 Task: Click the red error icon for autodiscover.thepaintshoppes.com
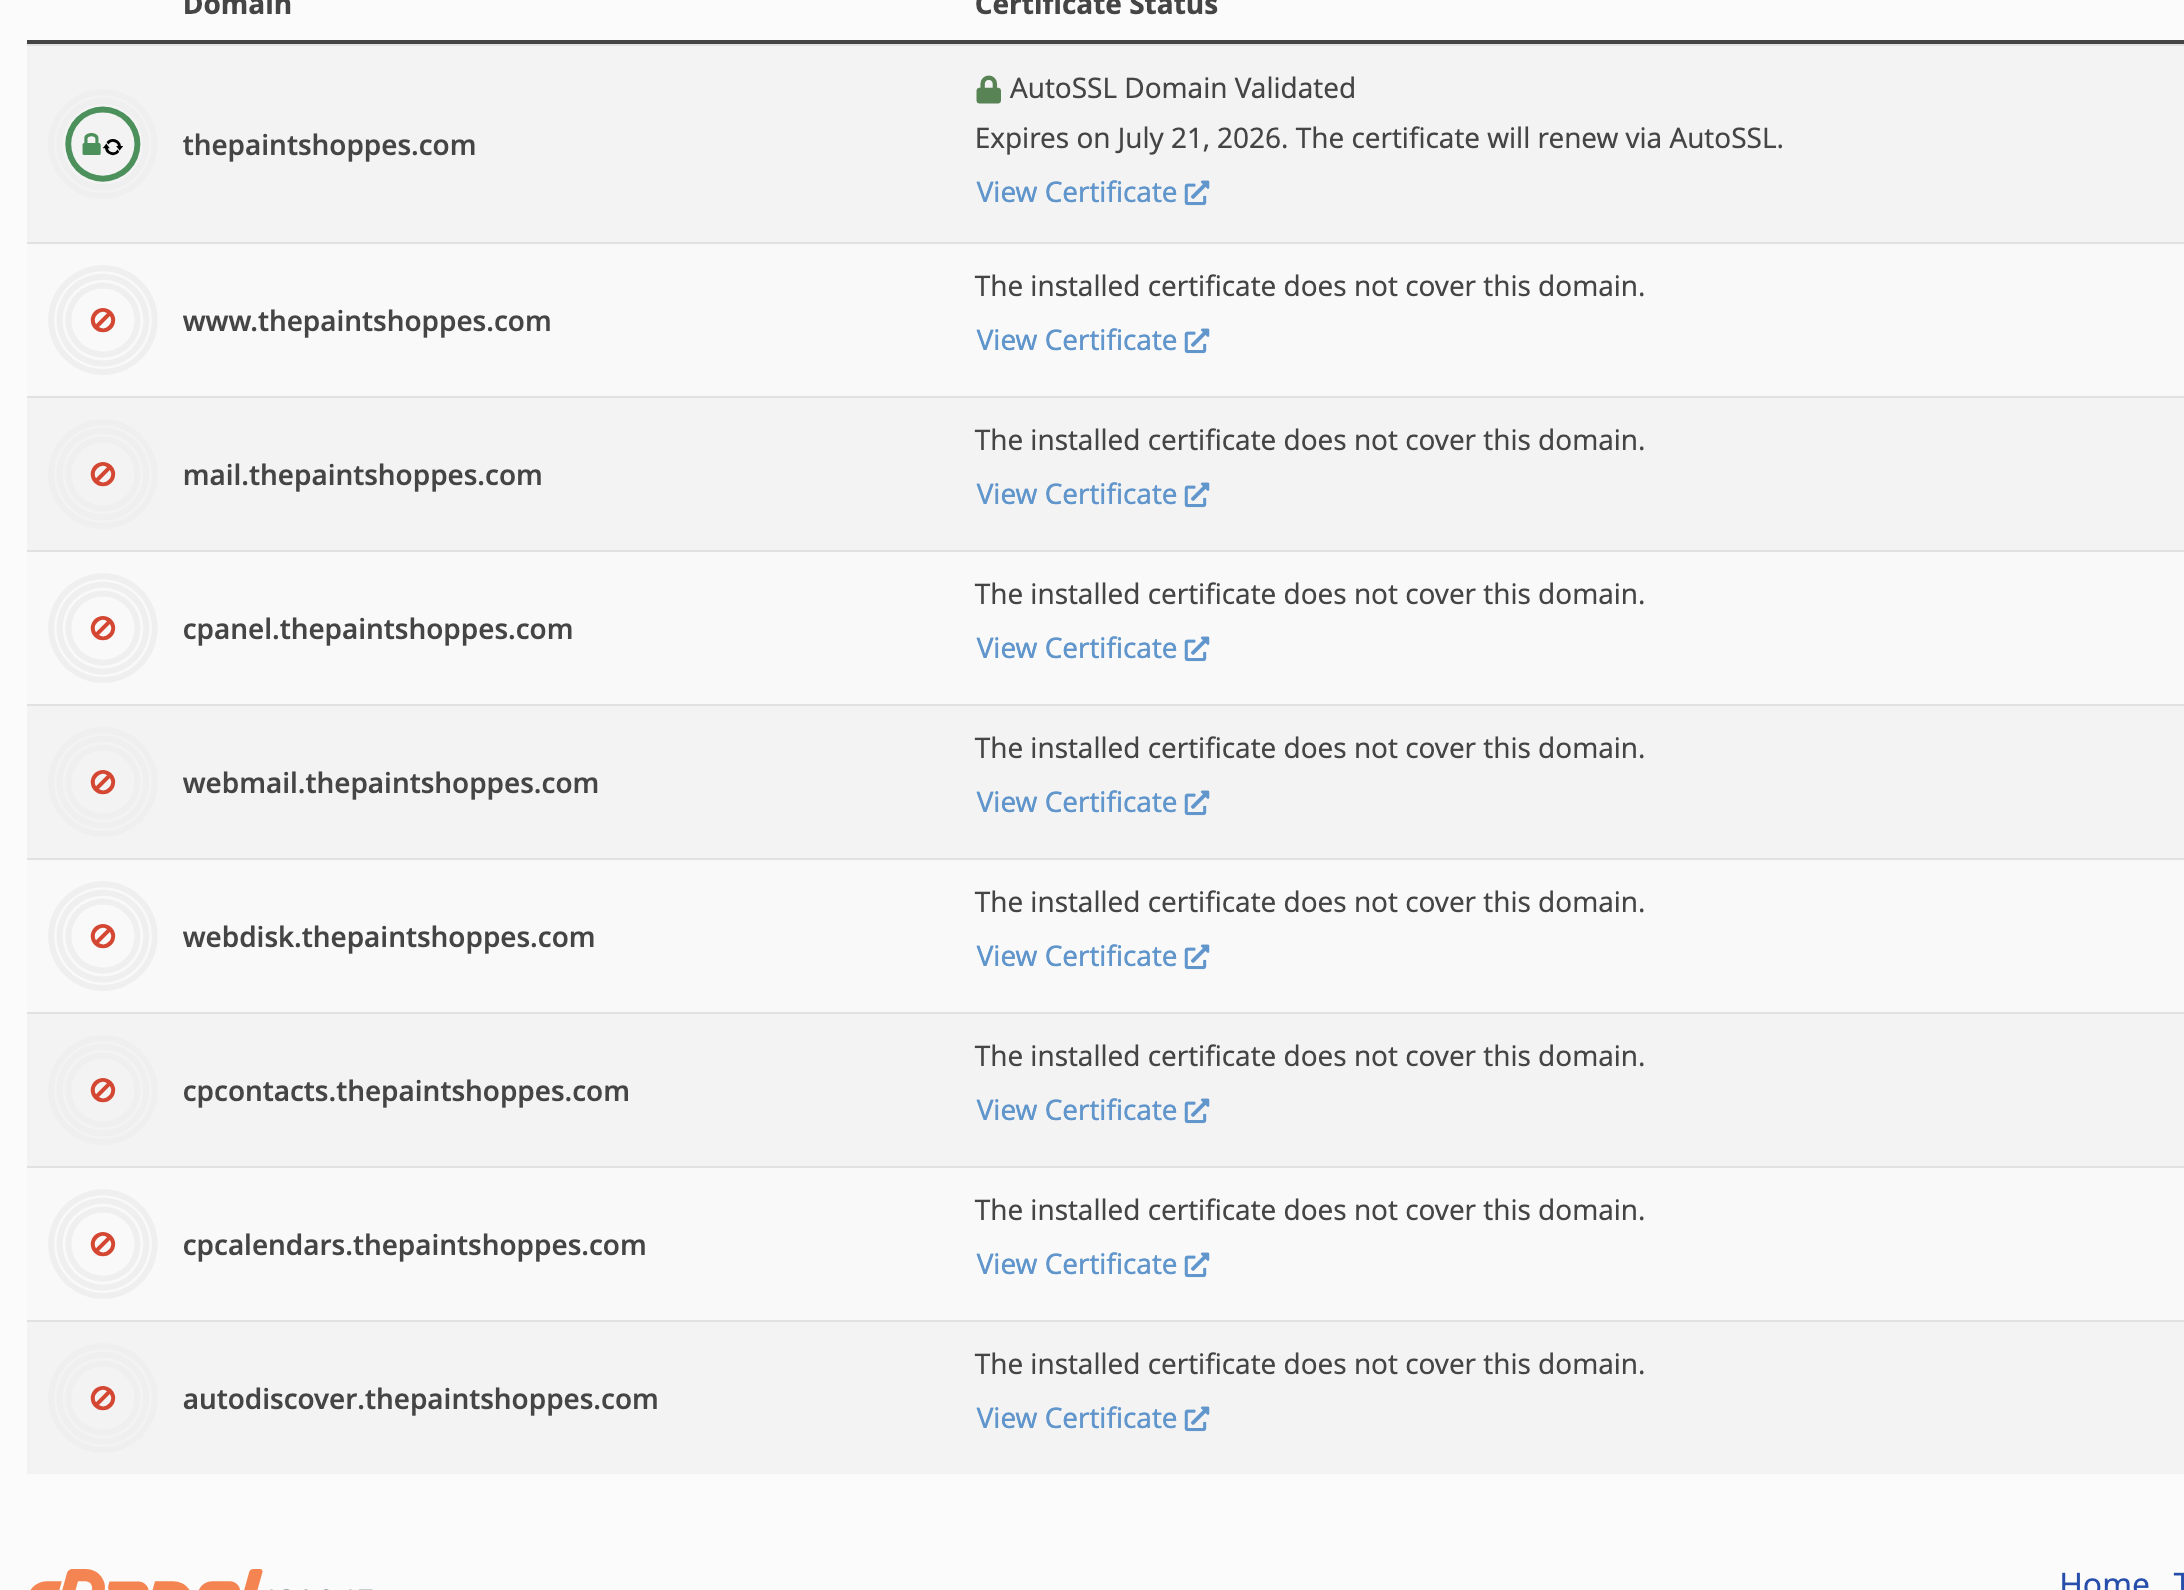[103, 1398]
